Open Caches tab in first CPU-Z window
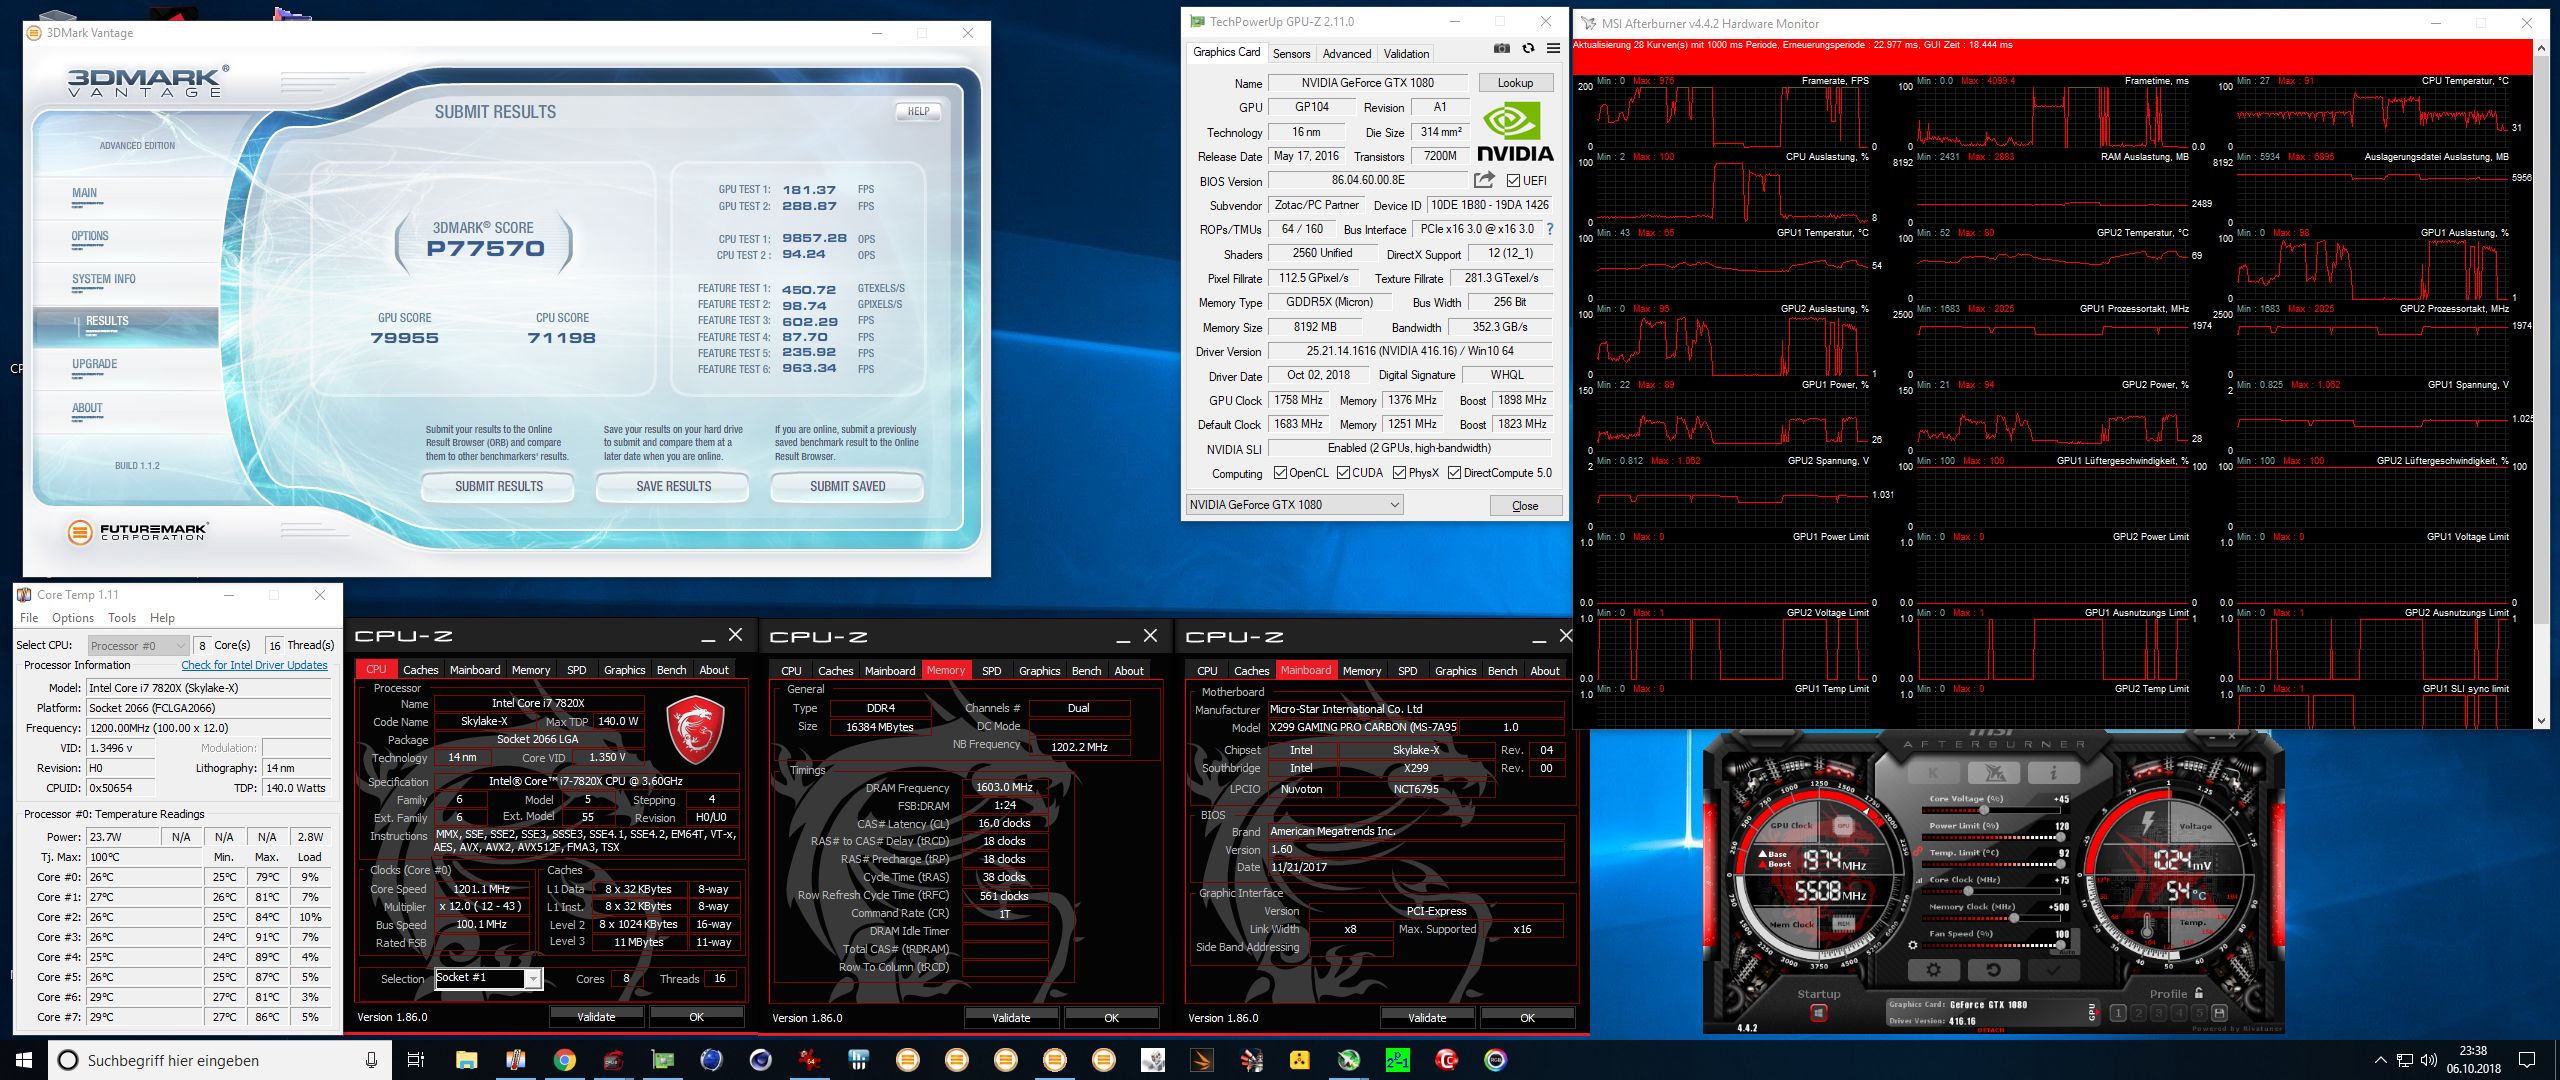Image resolution: width=2560 pixels, height=1080 pixels. (x=420, y=670)
